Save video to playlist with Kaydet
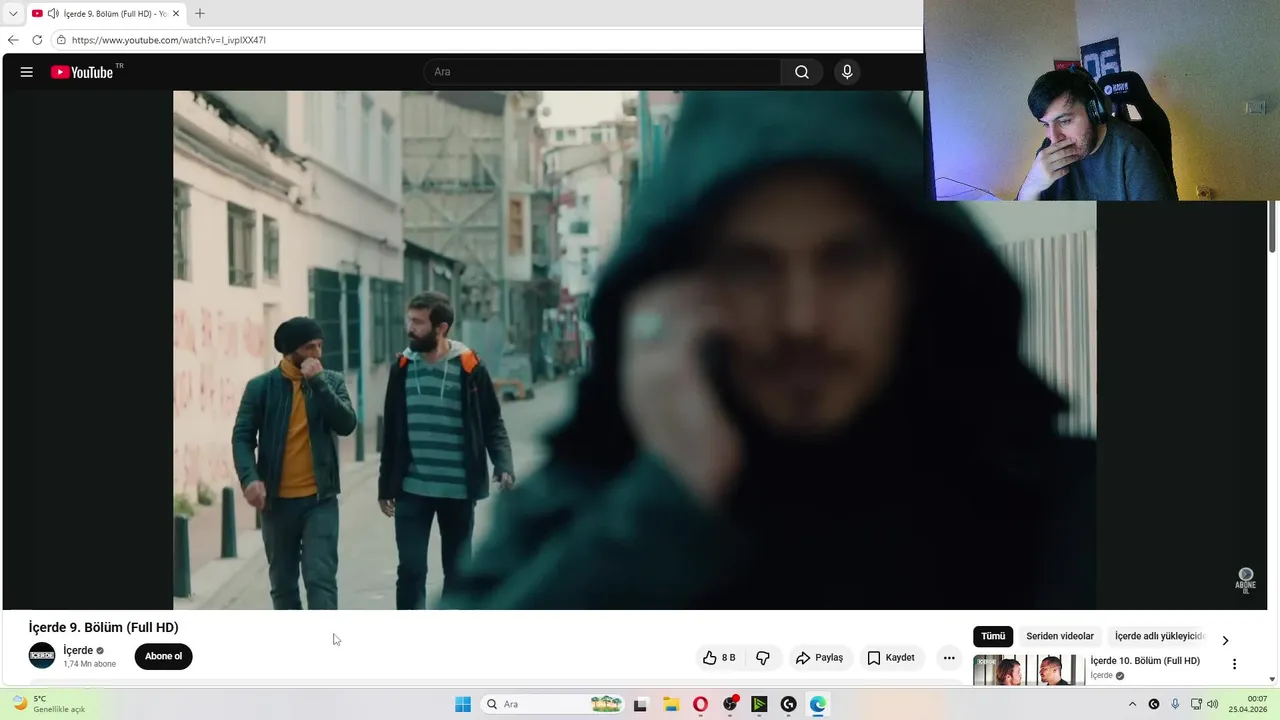 click(x=891, y=657)
